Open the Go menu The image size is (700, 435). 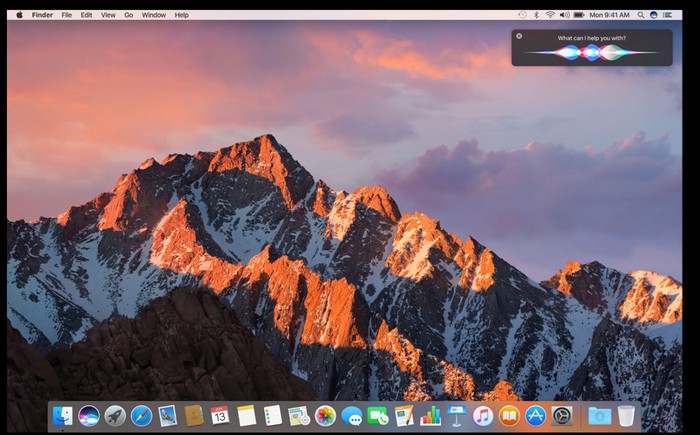[129, 15]
